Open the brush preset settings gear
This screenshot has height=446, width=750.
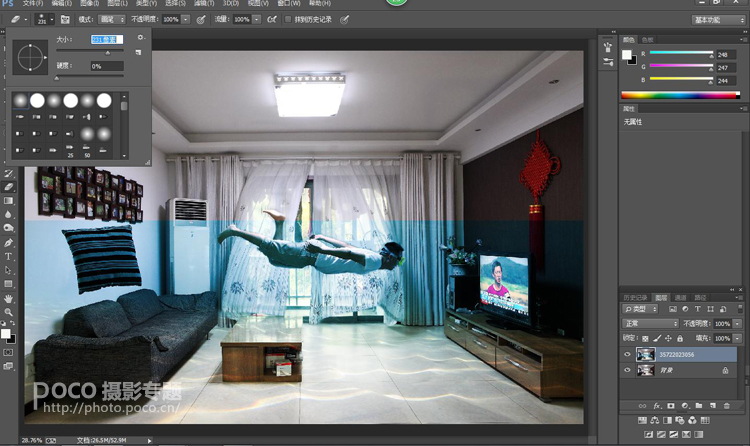pyautogui.click(x=140, y=38)
